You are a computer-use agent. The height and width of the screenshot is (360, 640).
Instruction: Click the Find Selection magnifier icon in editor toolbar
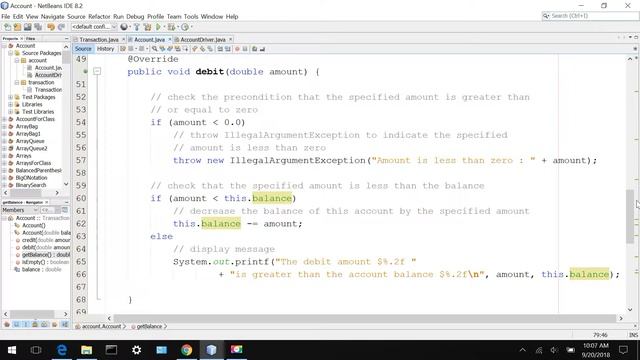point(155,49)
